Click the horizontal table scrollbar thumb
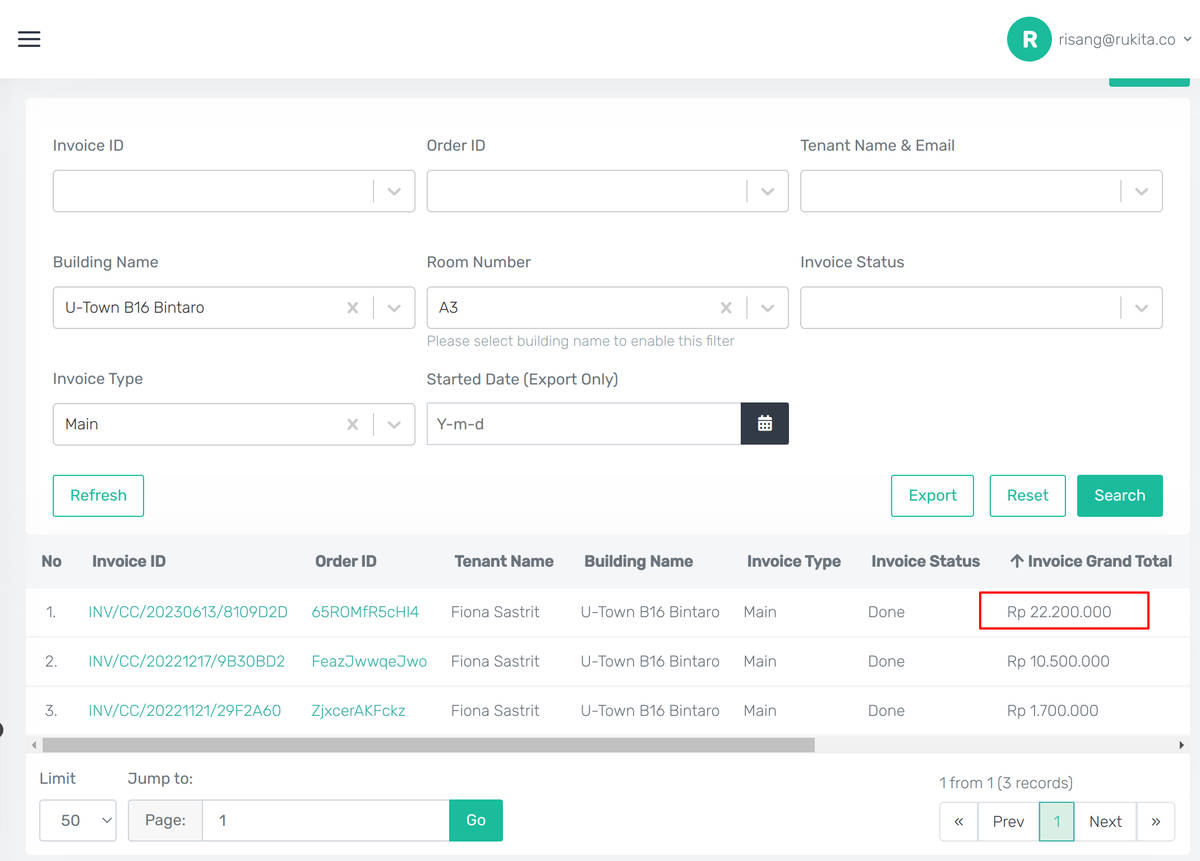Screen dimensions: 1200x861 click(x=428, y=745)
